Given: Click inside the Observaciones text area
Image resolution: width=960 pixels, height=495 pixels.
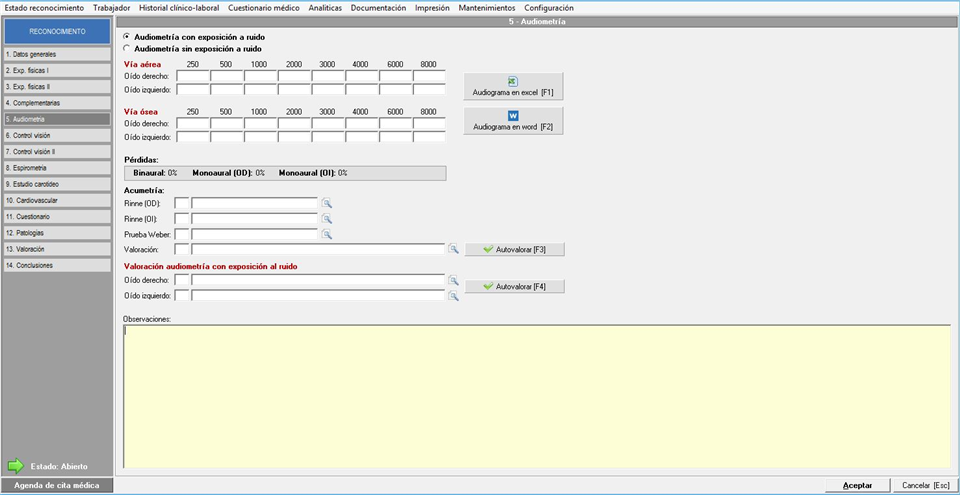Looking at the screenshot, I should [x=535, y=395].
